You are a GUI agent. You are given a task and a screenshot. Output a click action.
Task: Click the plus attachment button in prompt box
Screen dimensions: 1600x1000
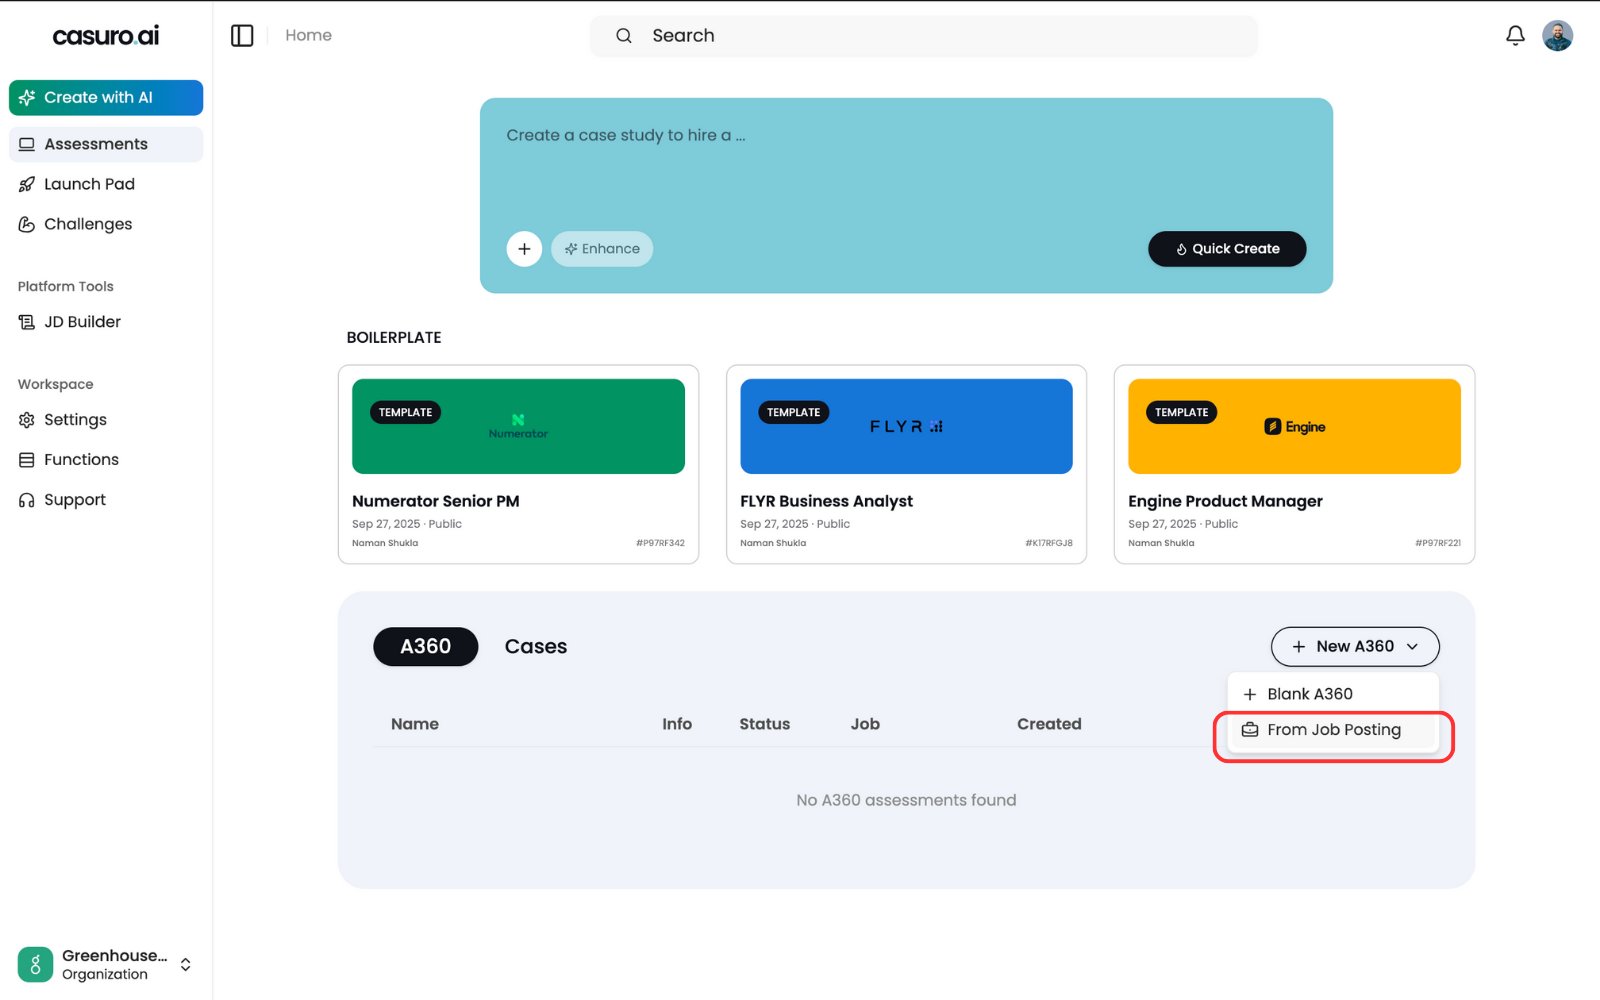coord(524,249)
